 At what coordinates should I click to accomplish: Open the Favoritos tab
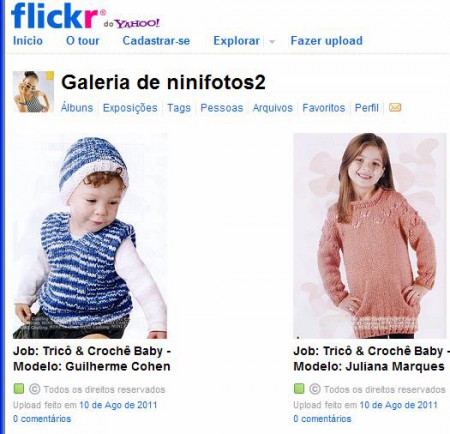[x=324, y=108]
